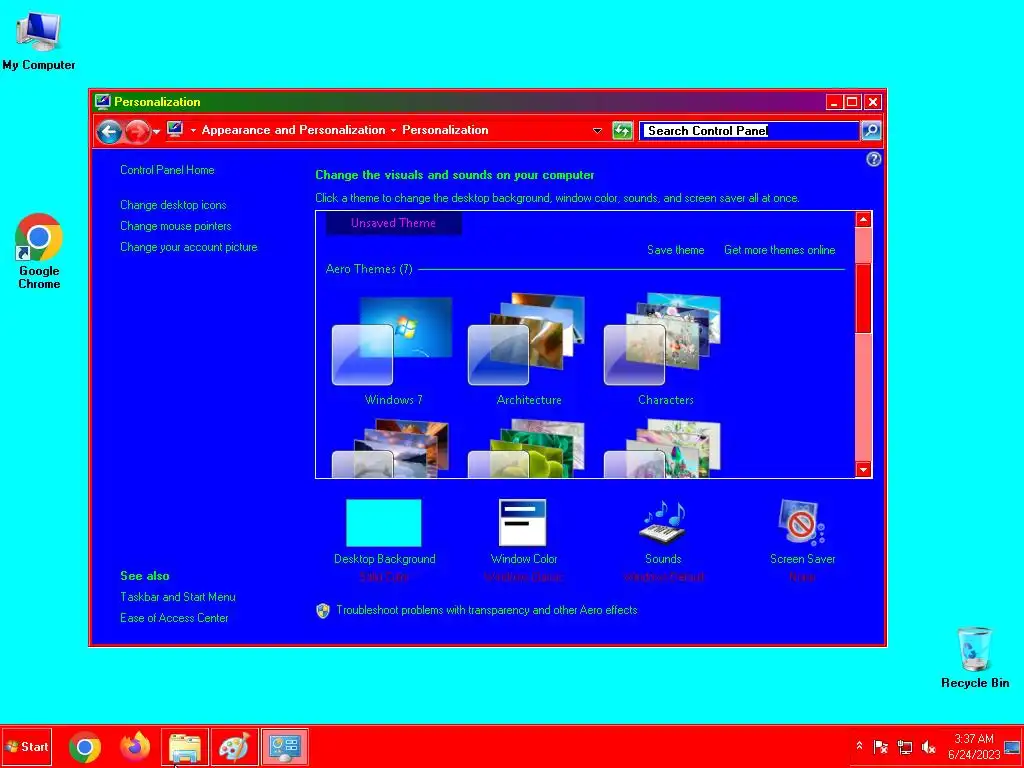Open the Action Center flag icon
Image resolution: width=1024 pixels, height=768 pixels.
pos(881,746)
